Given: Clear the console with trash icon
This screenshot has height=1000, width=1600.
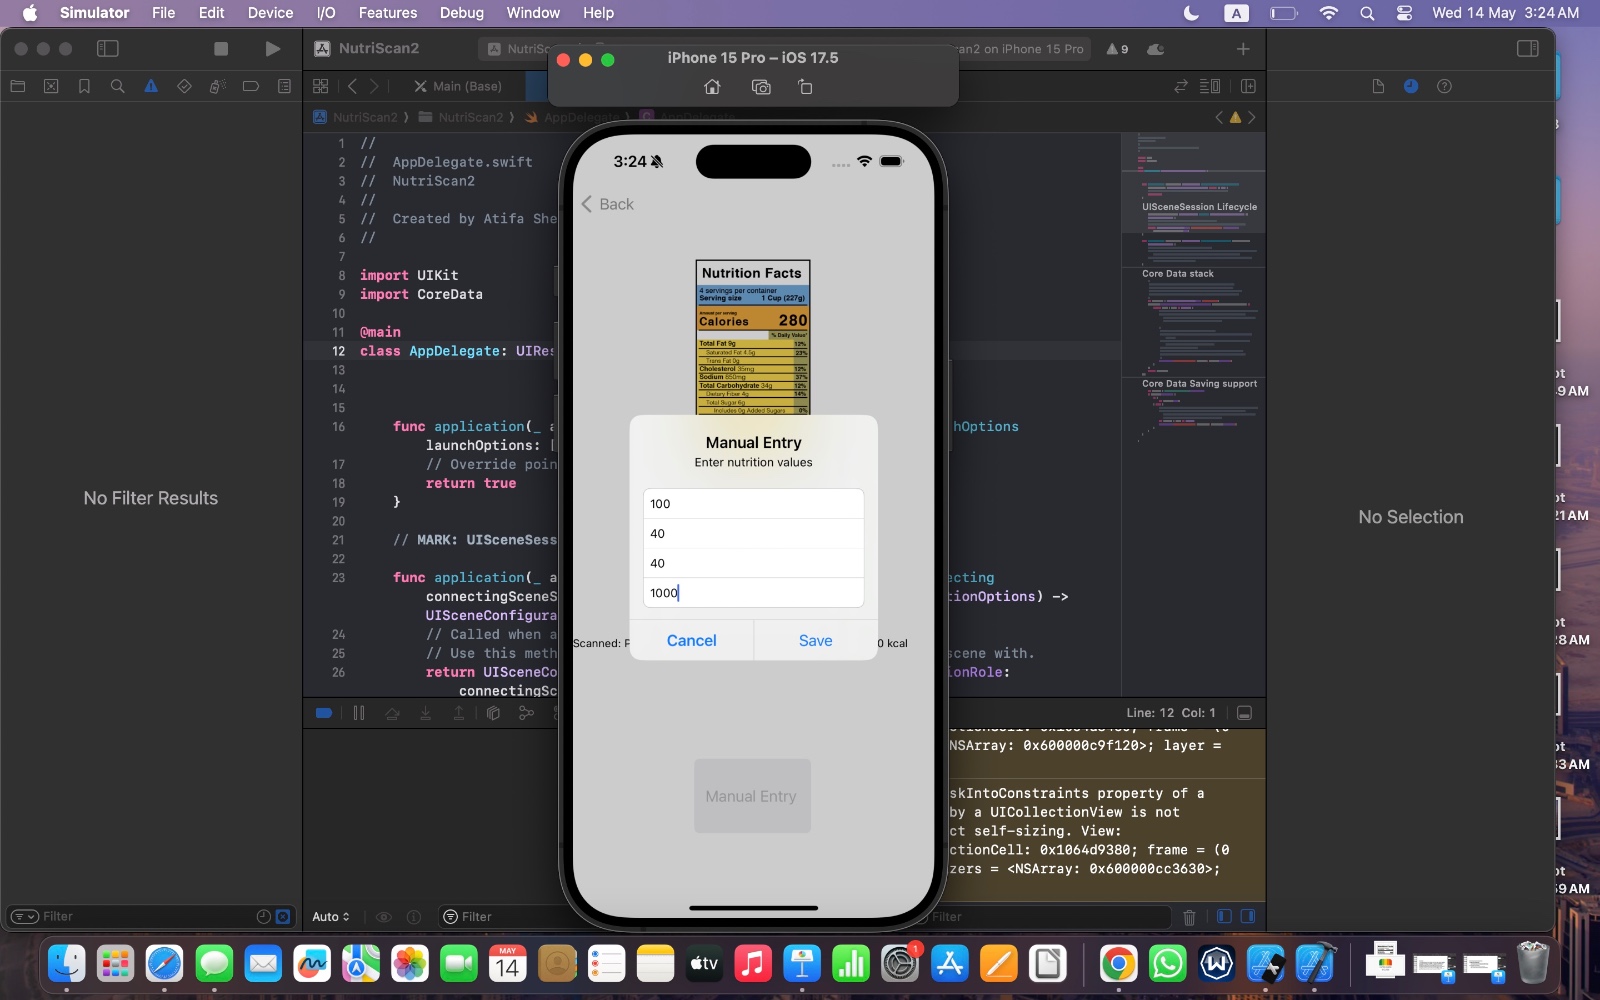Looking at the screenshot, I should coord(1189,916).
